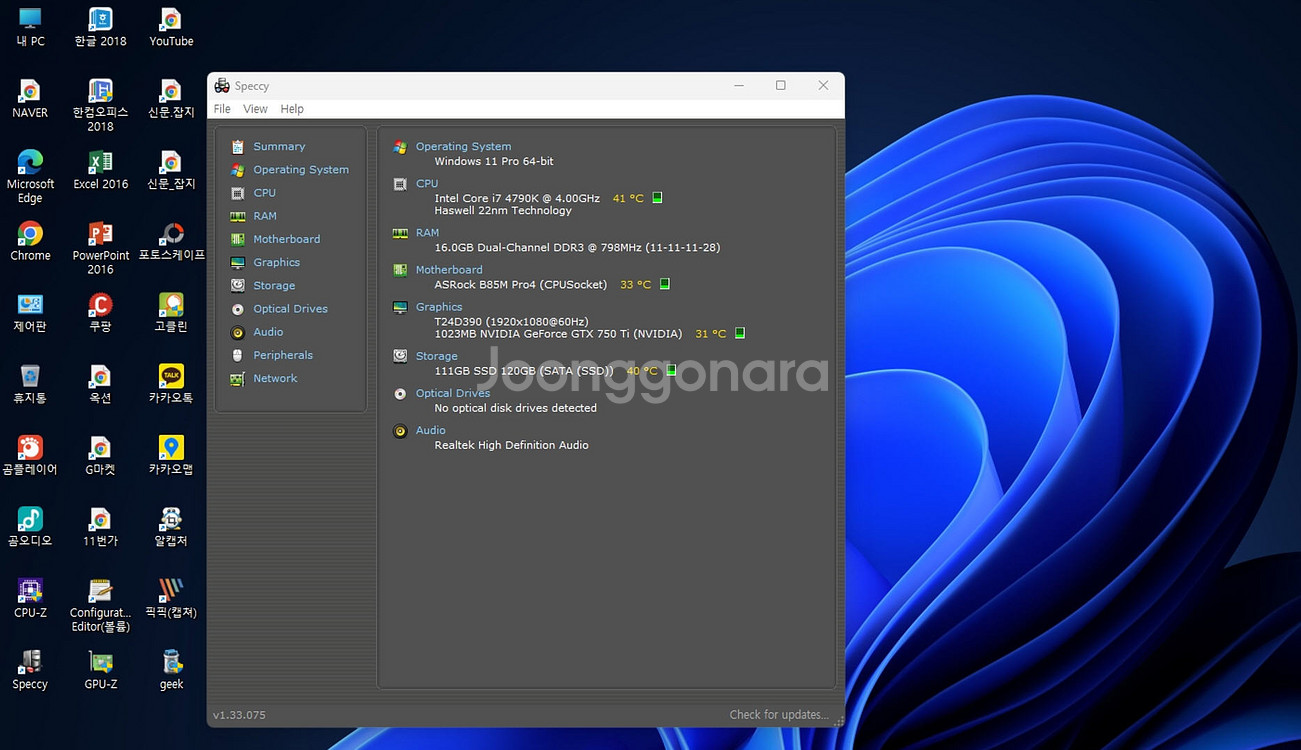Screen dimensions: 1301x750
Task: Open the View menu
Action: tap(255, 109)
